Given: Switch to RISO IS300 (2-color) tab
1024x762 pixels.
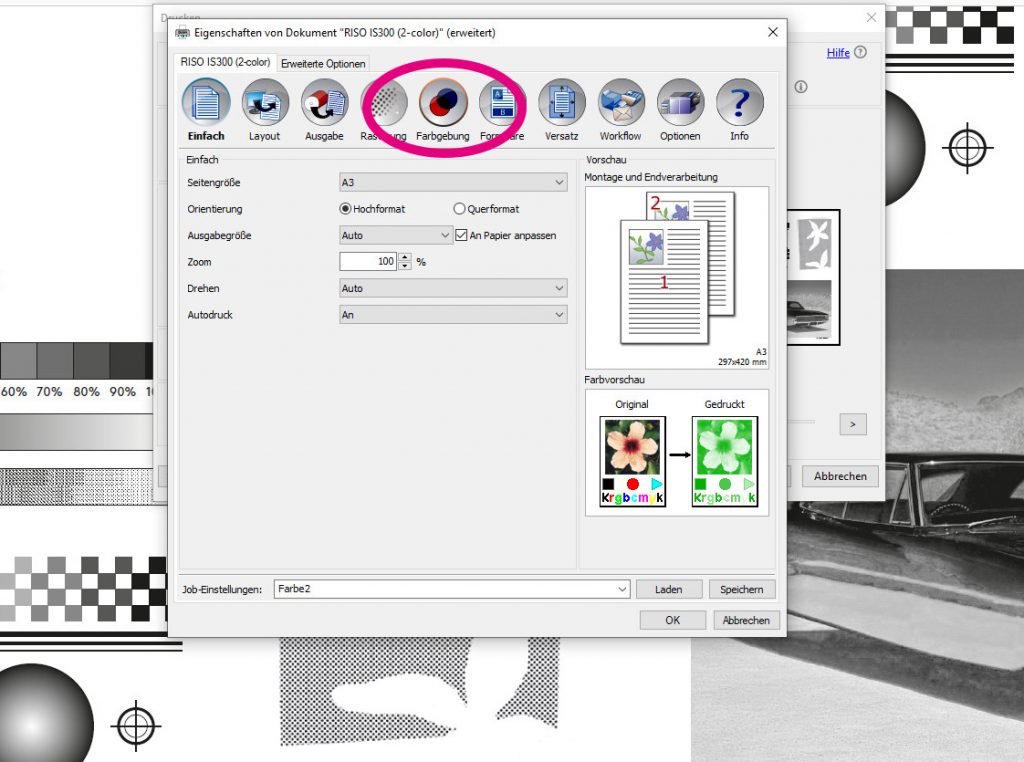Looking at the screenshot, I should pyautogui.click(x=225, y=62).
